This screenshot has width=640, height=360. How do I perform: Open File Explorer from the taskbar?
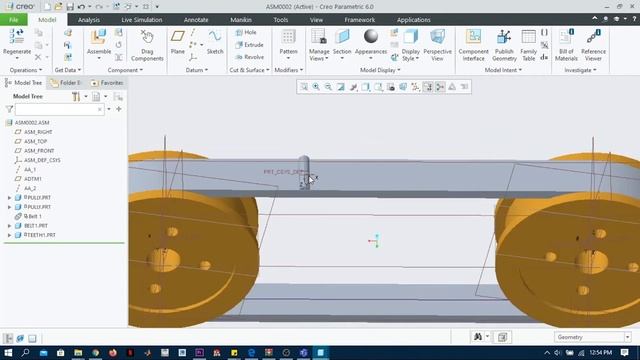(x=78, y=352)
